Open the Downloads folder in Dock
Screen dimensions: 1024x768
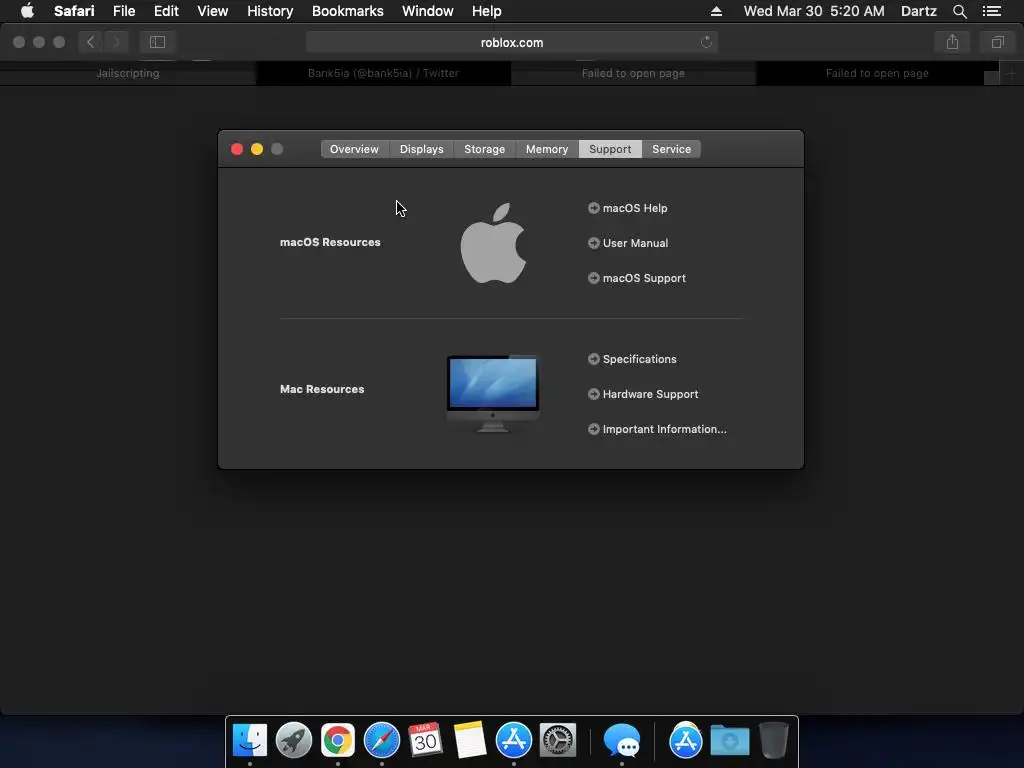(x=729, y=740)
